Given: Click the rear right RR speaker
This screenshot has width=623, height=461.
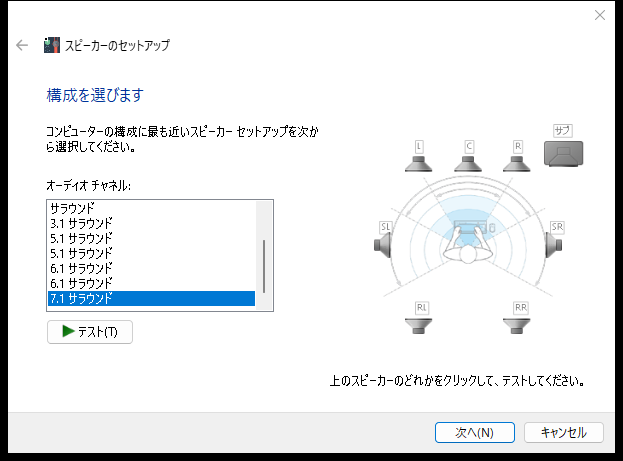Looking at the screenshot, I should (517, 326).
